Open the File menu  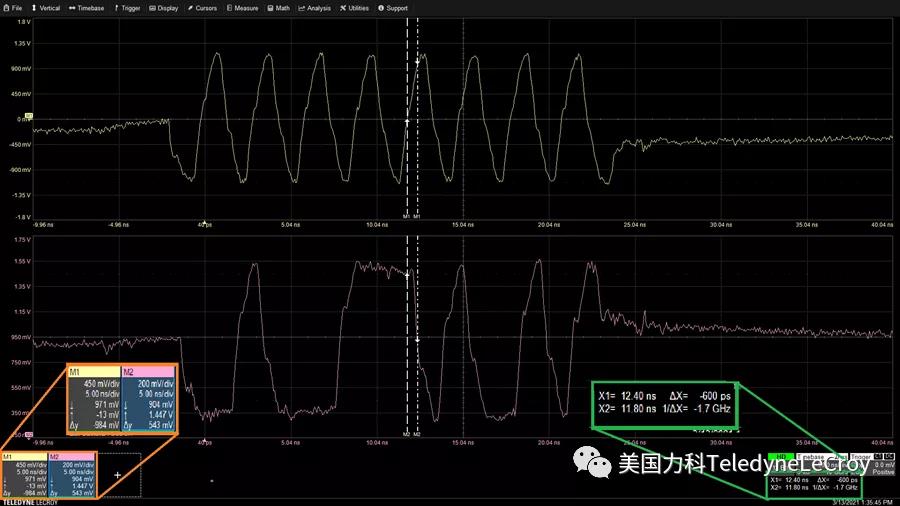pyautogui.click(x=12, y=8)
